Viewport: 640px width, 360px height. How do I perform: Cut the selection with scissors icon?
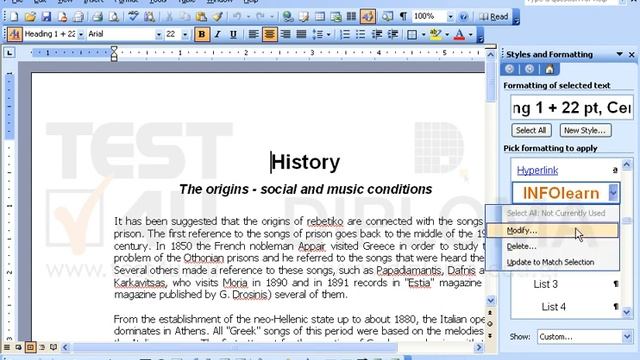169,17
